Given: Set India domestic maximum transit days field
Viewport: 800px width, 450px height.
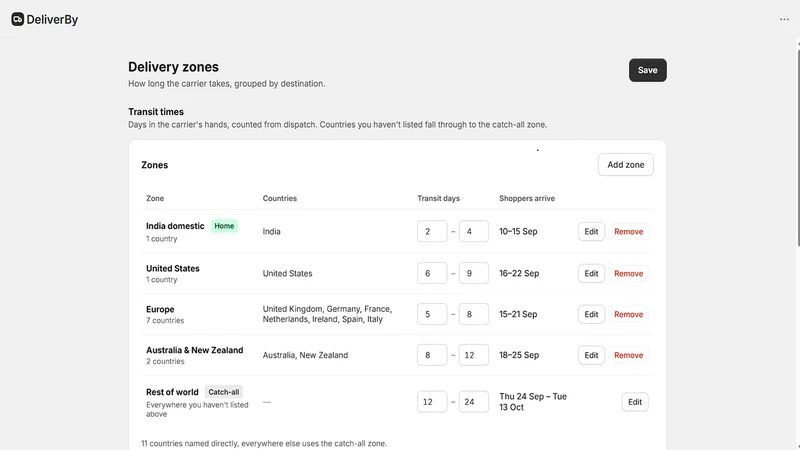Looking at the screenshot, I should pos(473,232).
